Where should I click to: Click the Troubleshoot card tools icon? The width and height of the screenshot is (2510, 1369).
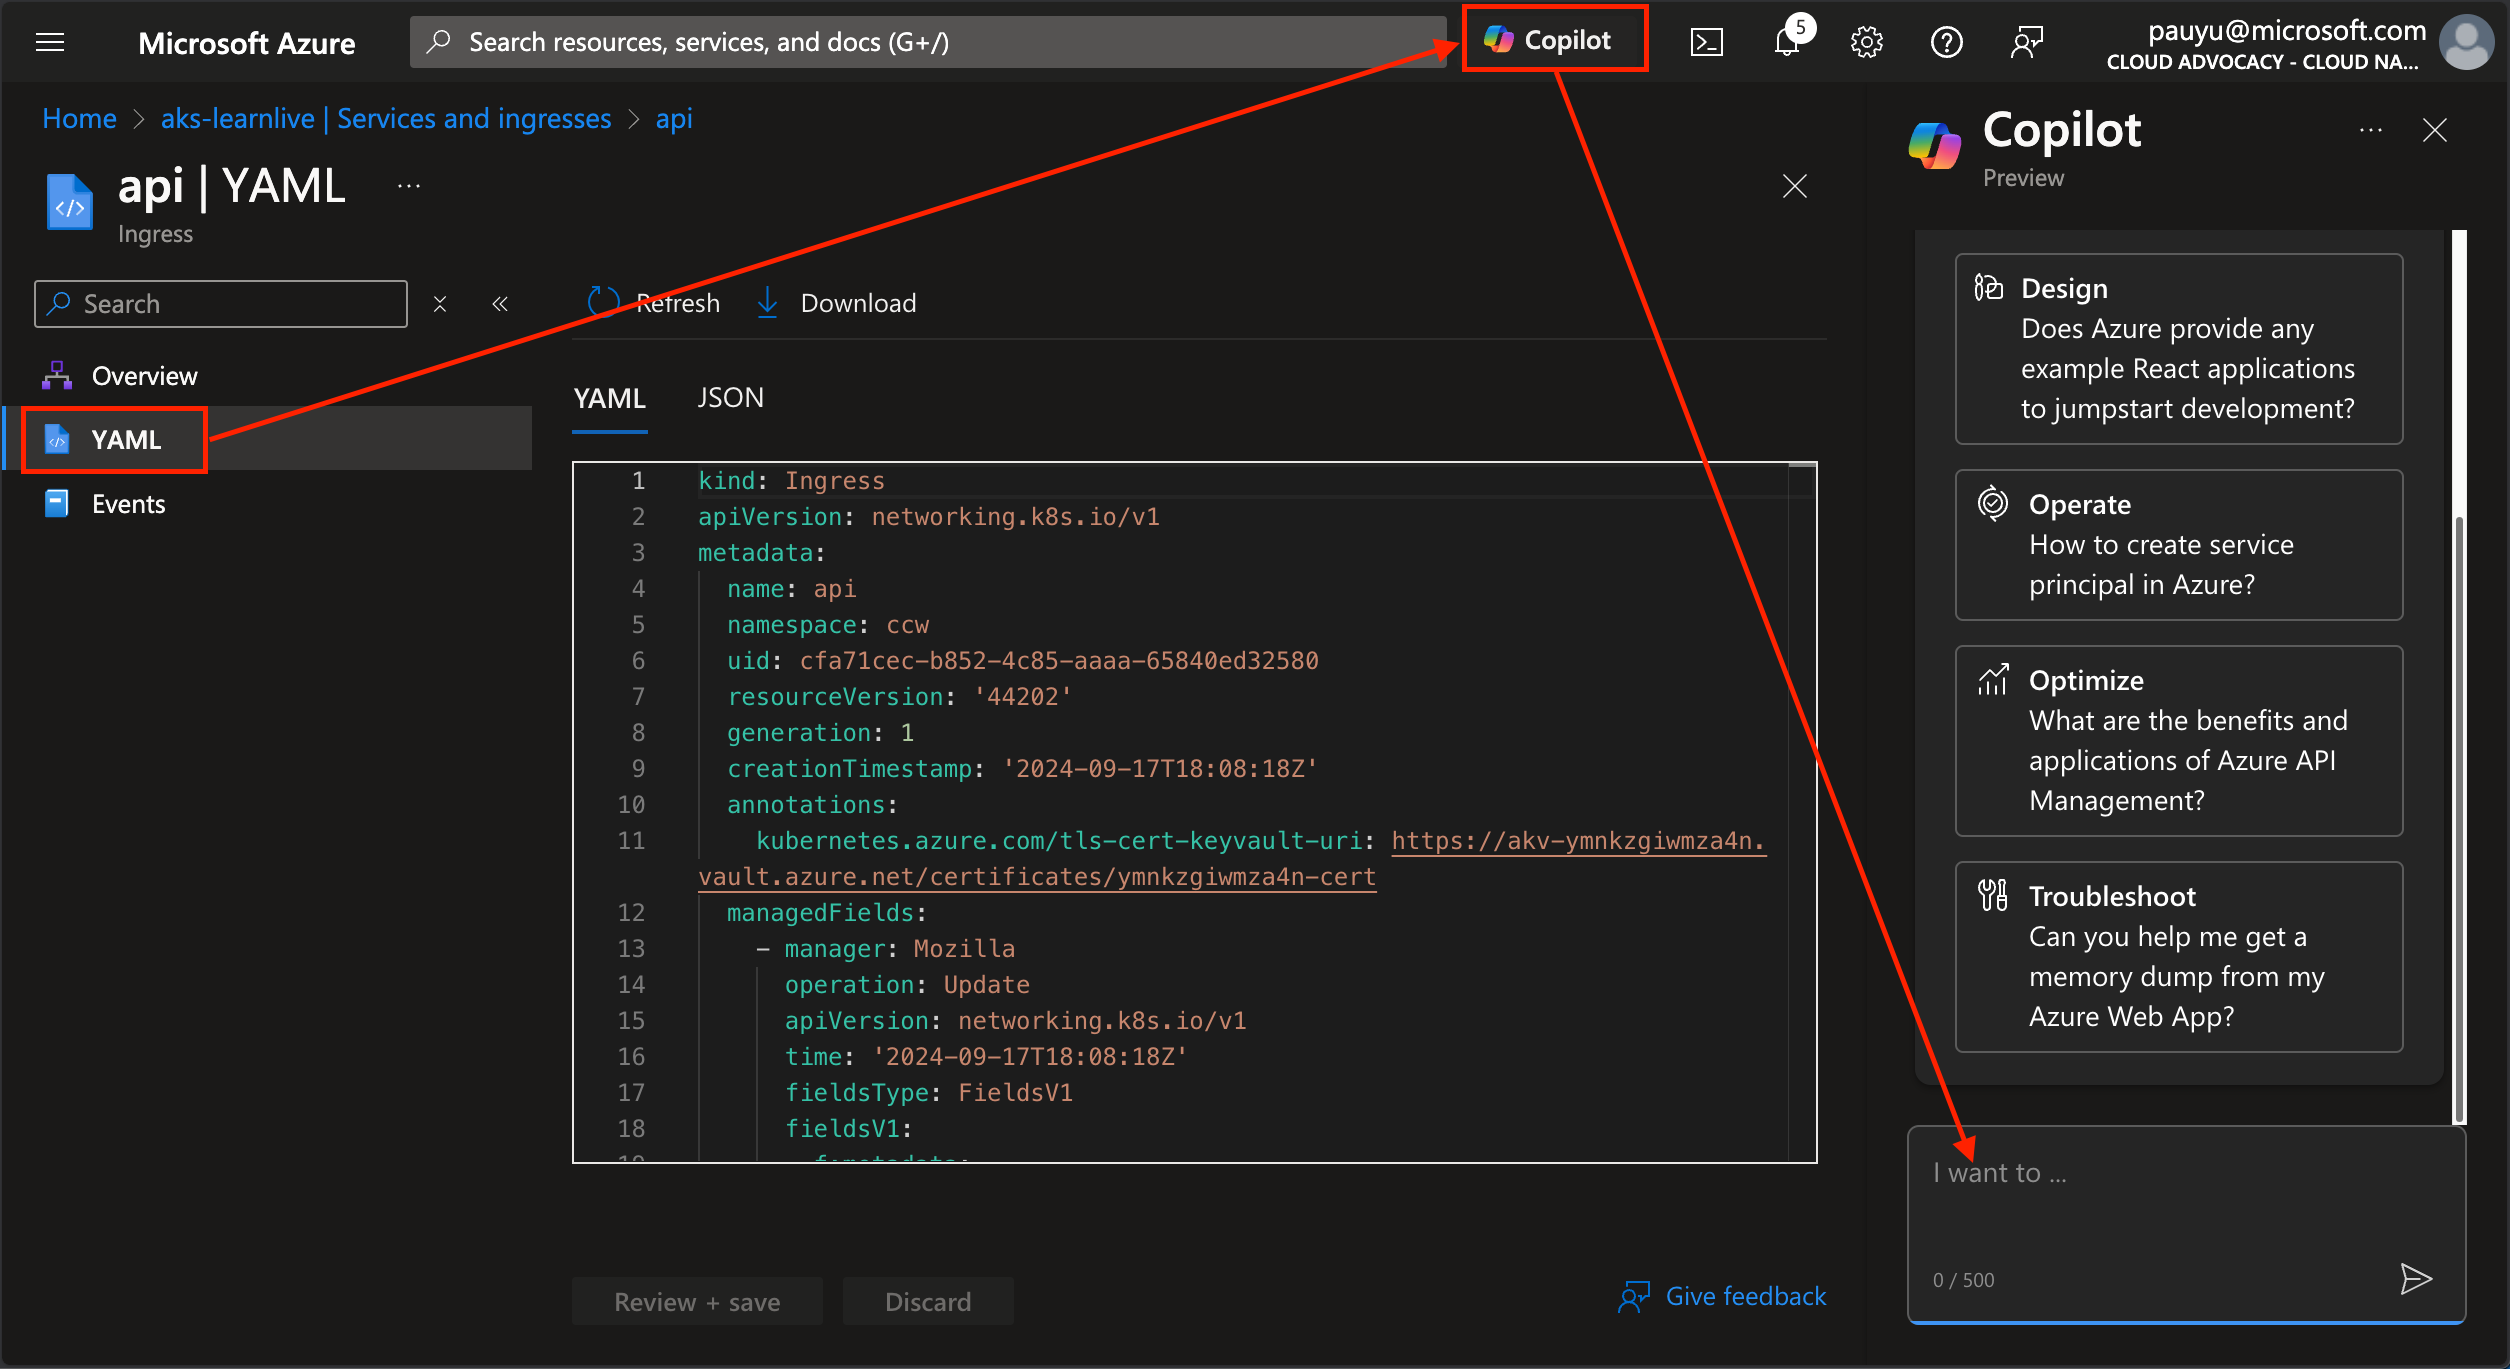[x=1992, y=895]
